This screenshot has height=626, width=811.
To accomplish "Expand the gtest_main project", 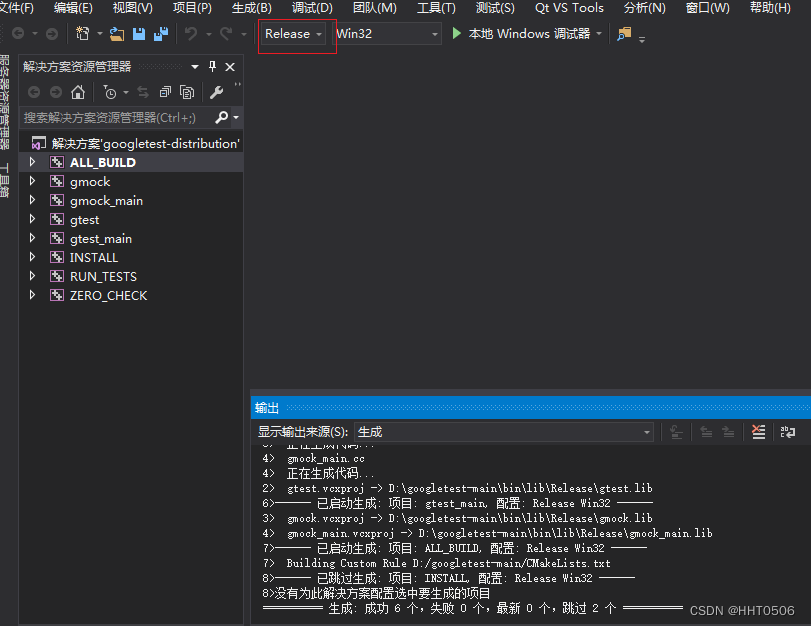I will coord(32,238).
